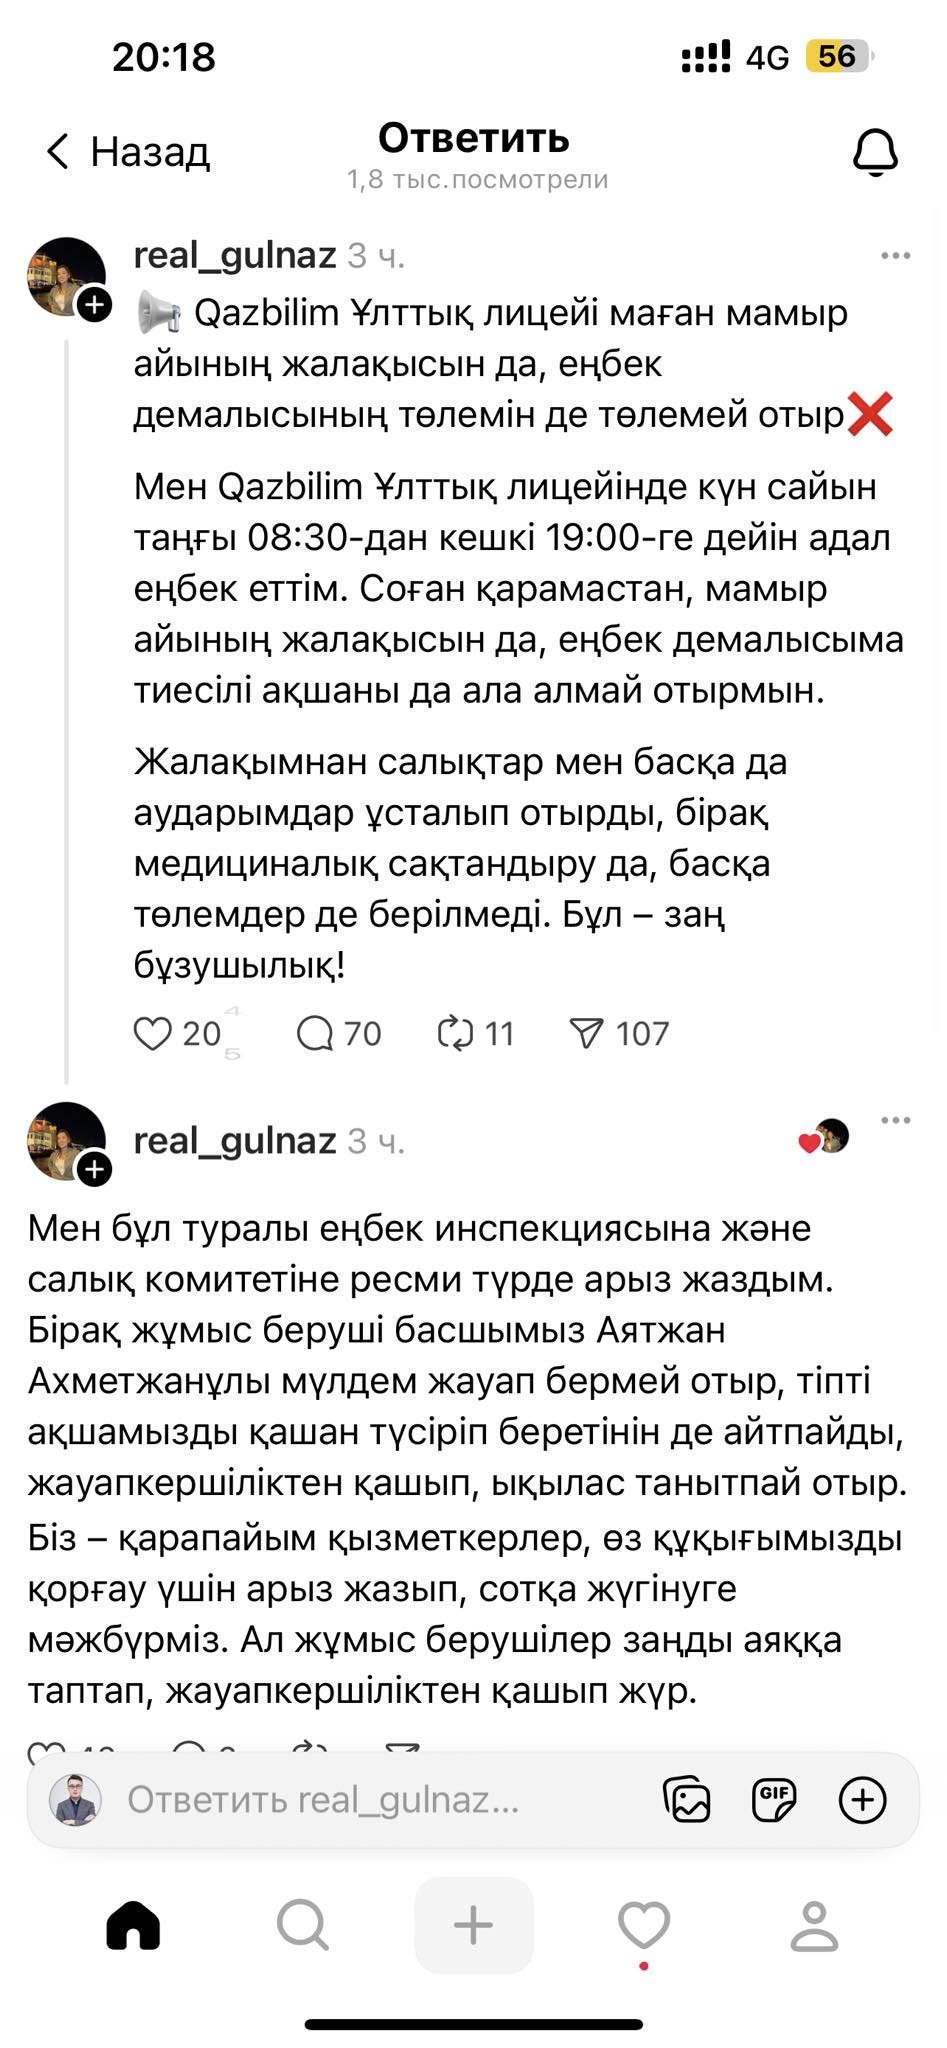Viewport: 947px width, 2048px height.
Task: Like the first post with heart icon
Action: point(153,1033)
